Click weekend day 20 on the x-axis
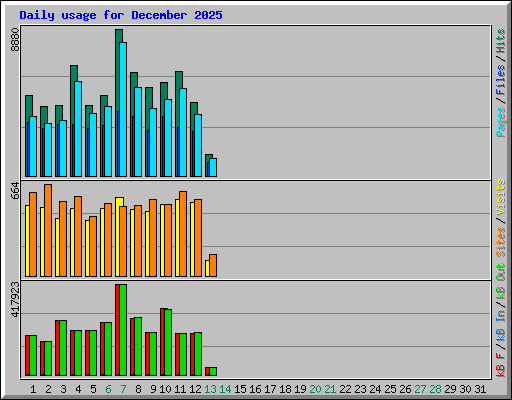 315,389
